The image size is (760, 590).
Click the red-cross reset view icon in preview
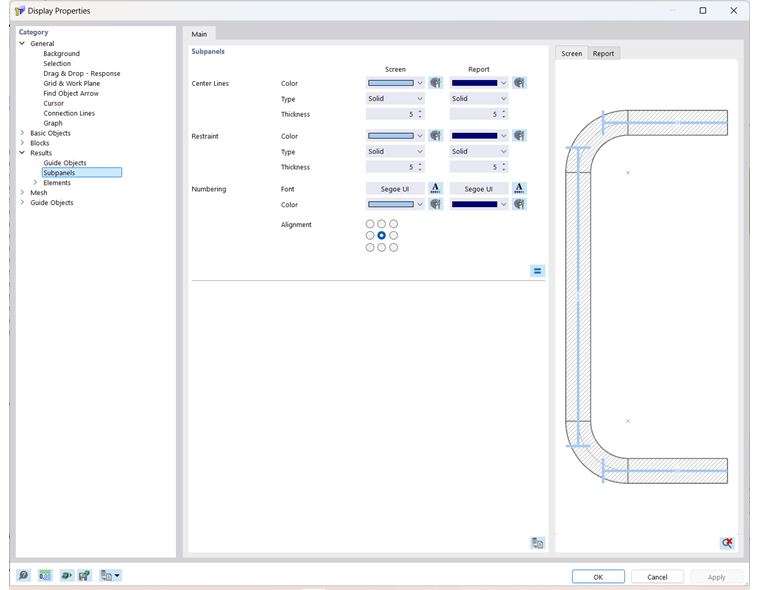click(x=727, y=543)
